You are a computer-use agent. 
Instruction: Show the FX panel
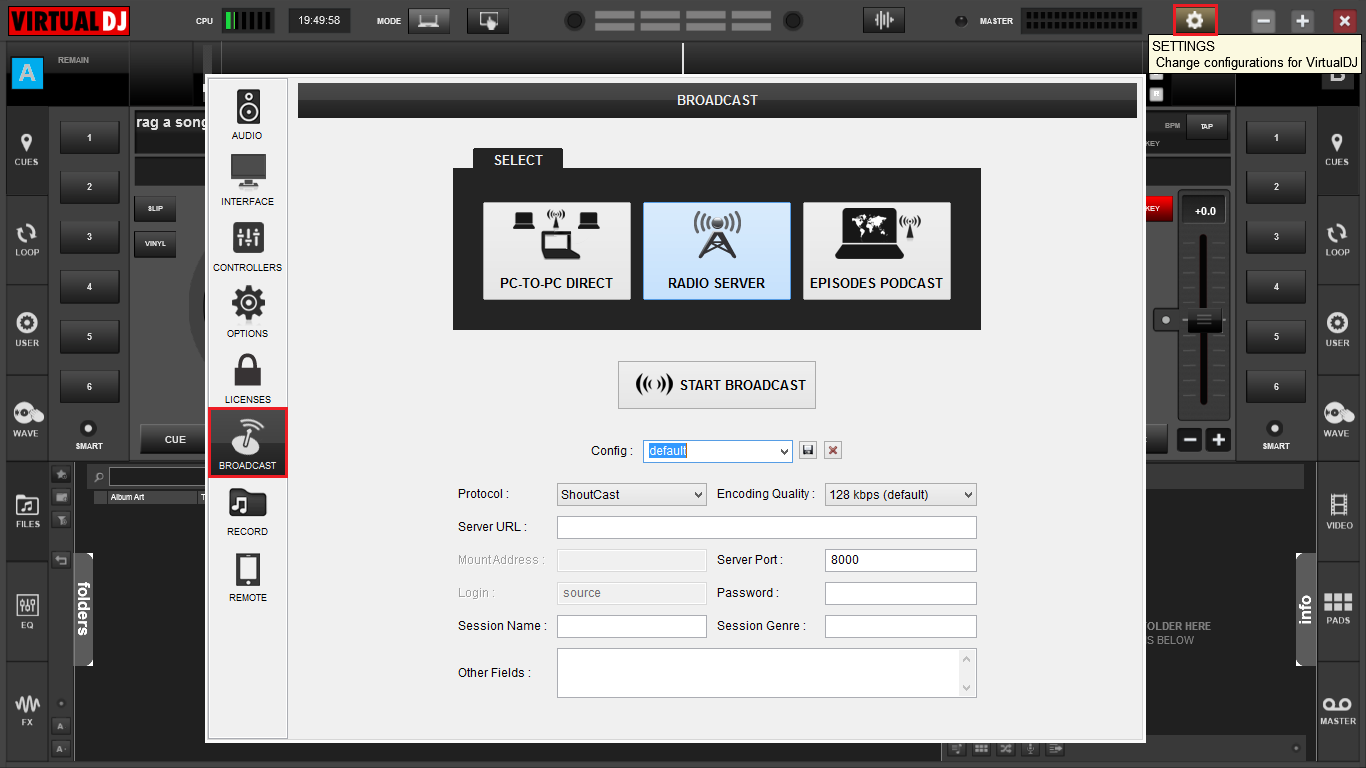click(27, 709)
